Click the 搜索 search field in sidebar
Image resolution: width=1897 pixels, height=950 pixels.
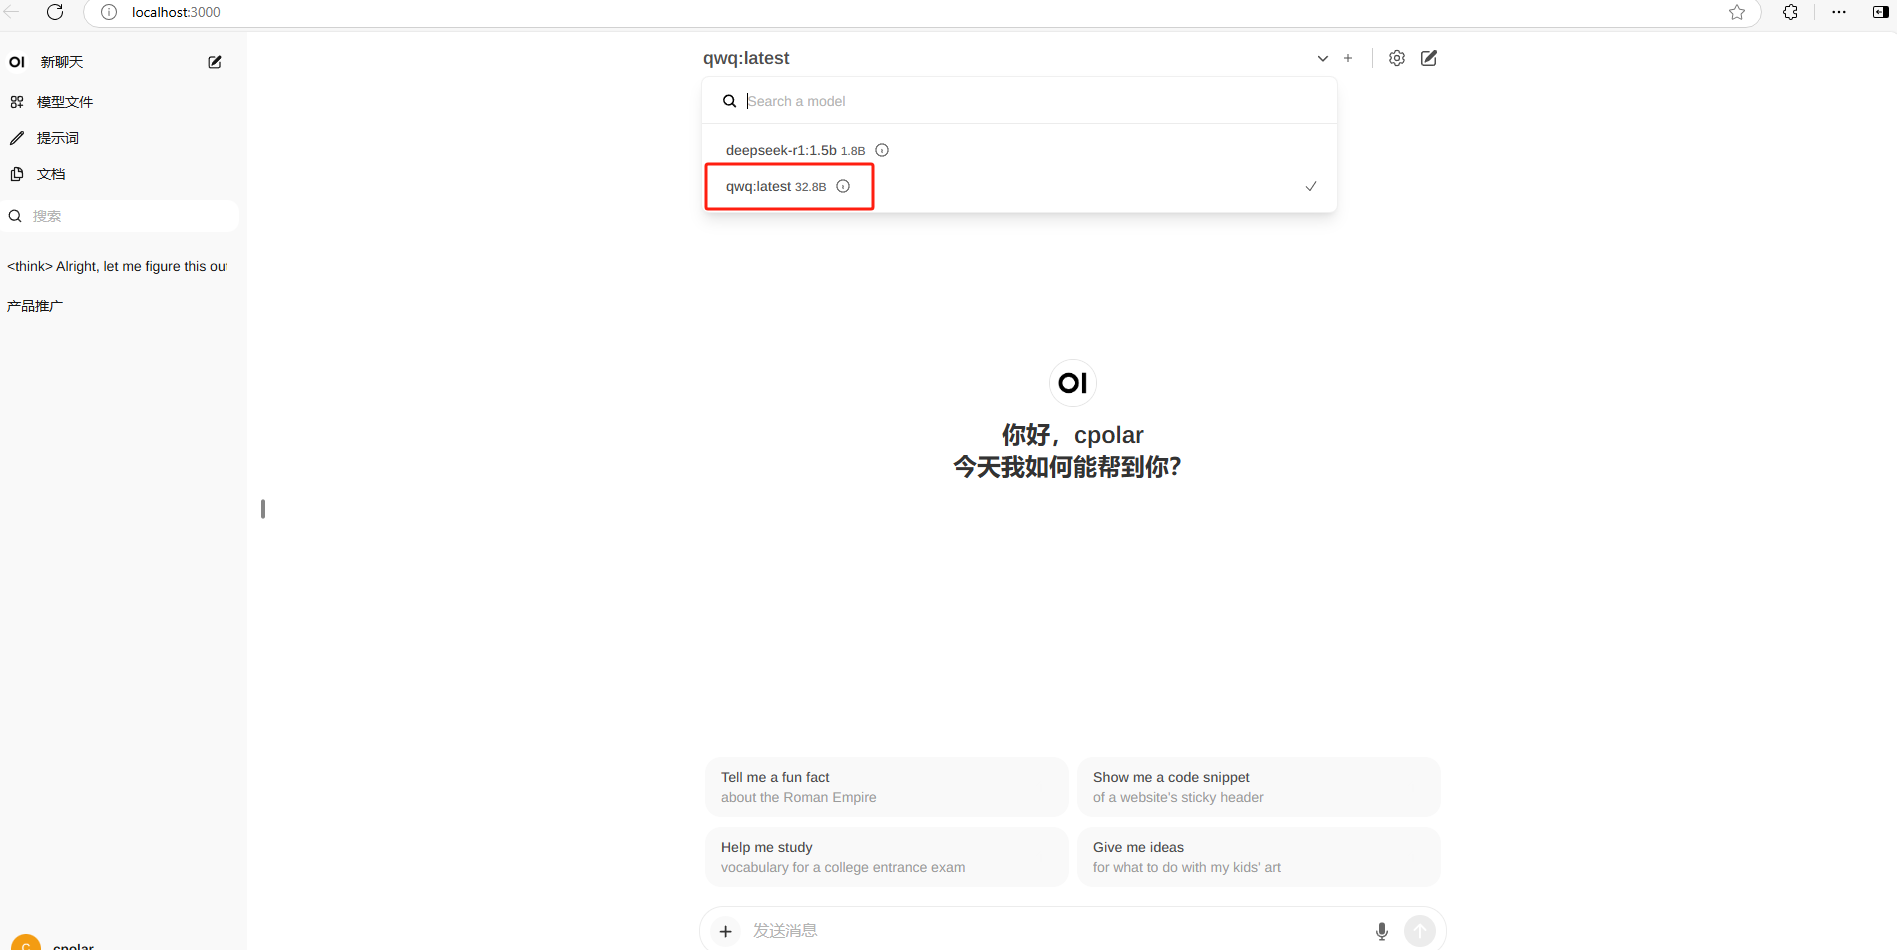click(x=119, y=215)
